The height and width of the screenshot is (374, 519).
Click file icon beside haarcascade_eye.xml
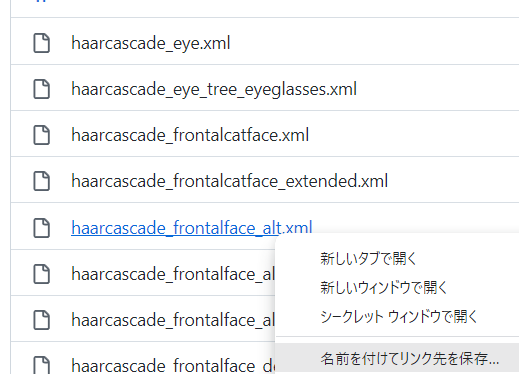(x=42, y=43)
